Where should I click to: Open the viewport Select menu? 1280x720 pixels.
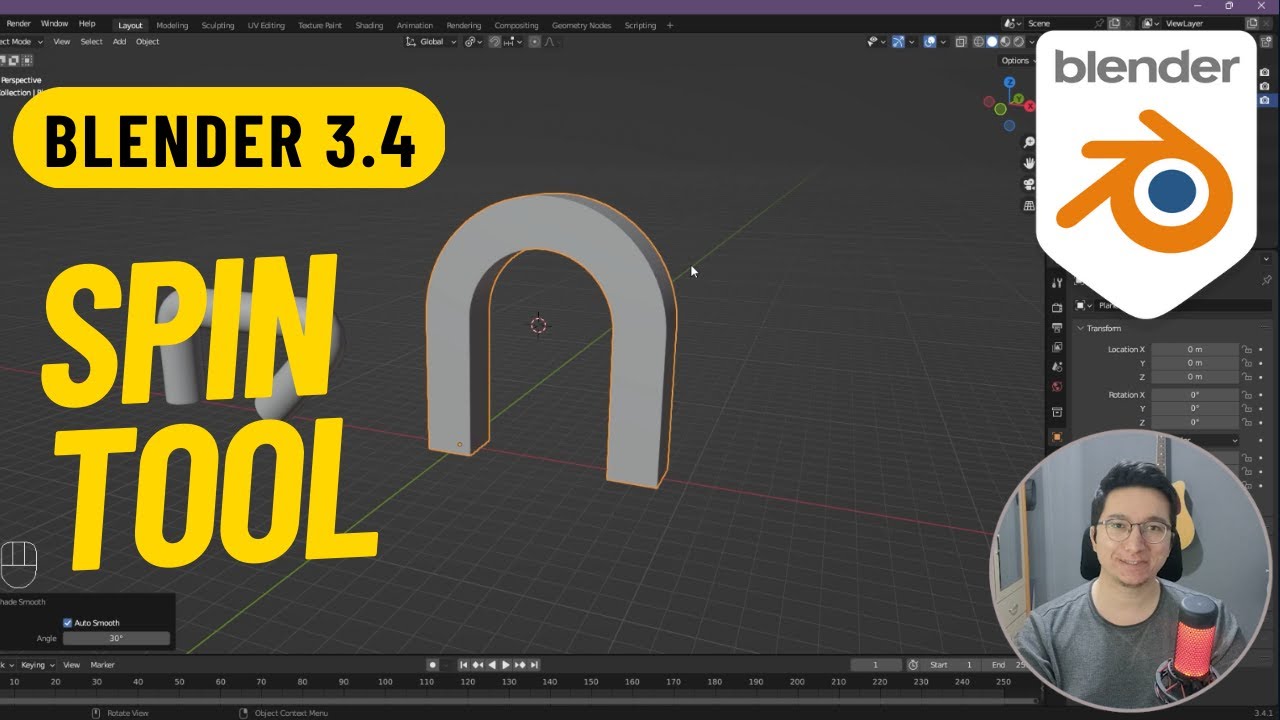[91, 42]
